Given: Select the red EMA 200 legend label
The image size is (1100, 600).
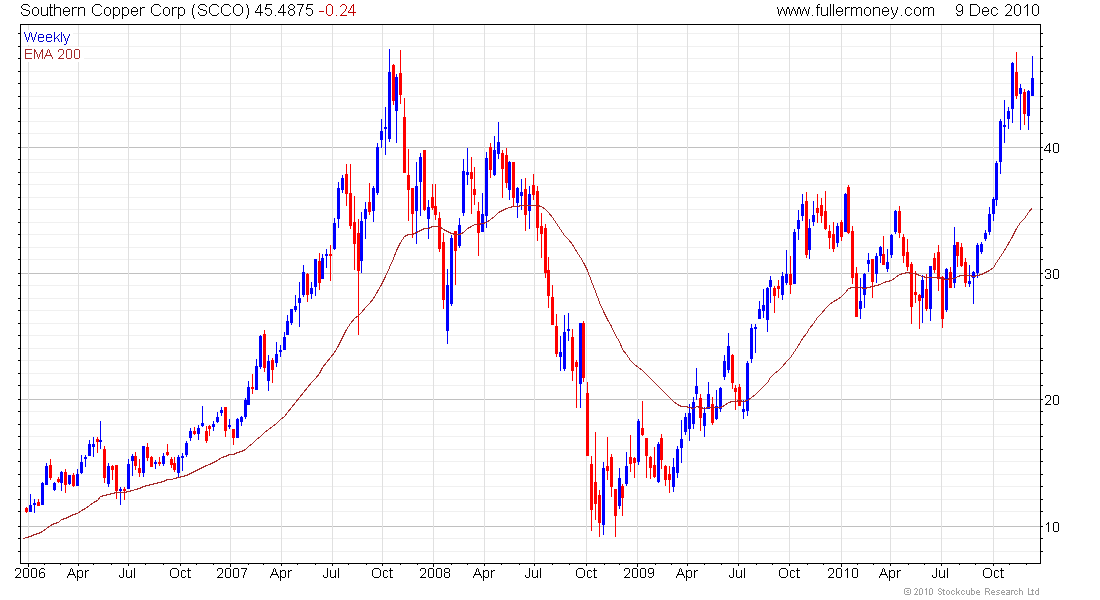Looking at the screenshot, I should tap(52, 54).
